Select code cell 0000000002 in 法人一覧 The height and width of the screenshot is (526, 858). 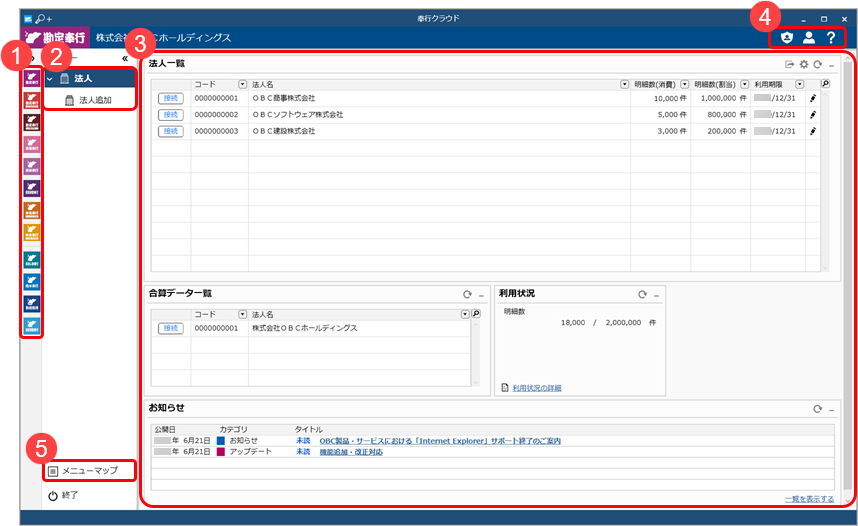coord(219,115)
